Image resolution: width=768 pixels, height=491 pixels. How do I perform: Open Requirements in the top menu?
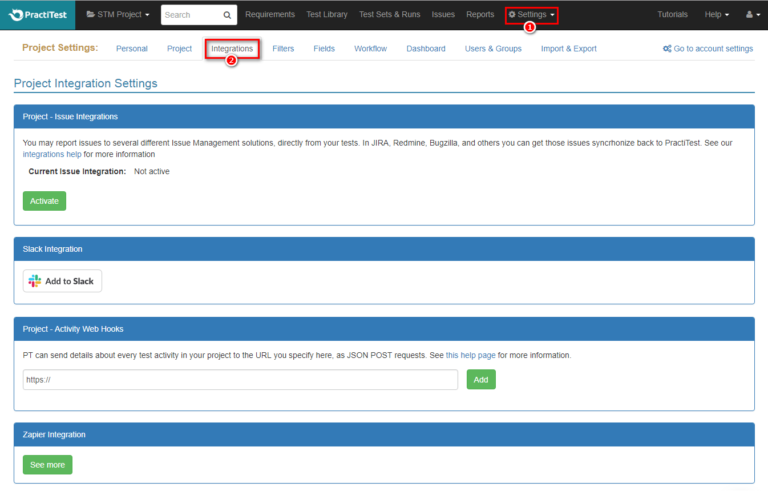click(270, 15)
